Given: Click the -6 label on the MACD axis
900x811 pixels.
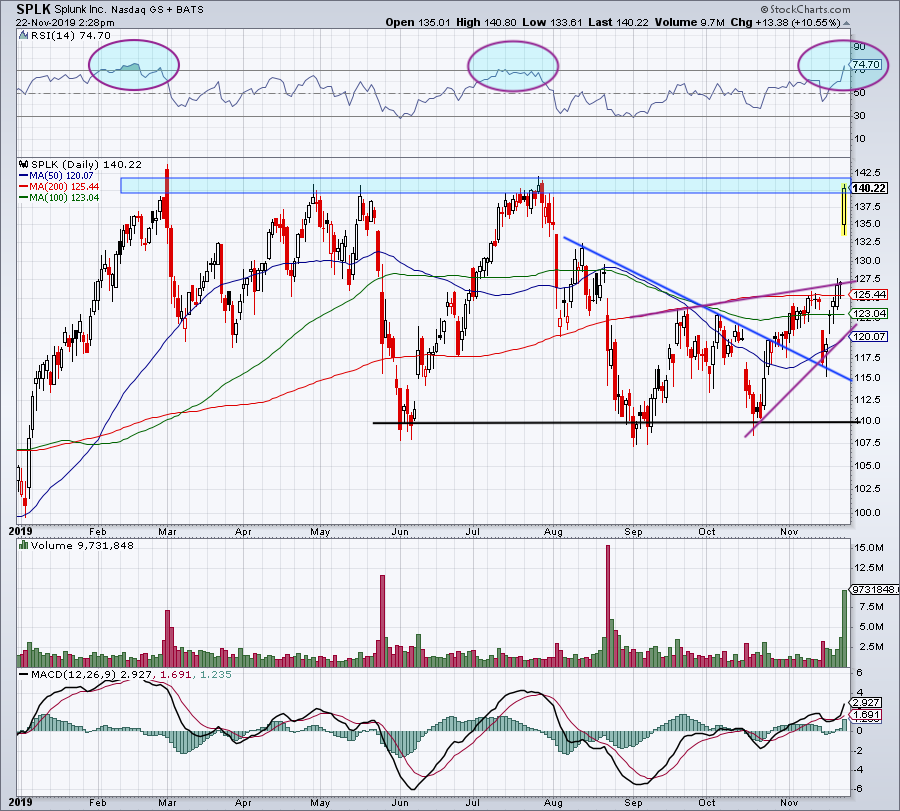Looking at the screenshot, I should pyautogui.click(x=859, y=789).
